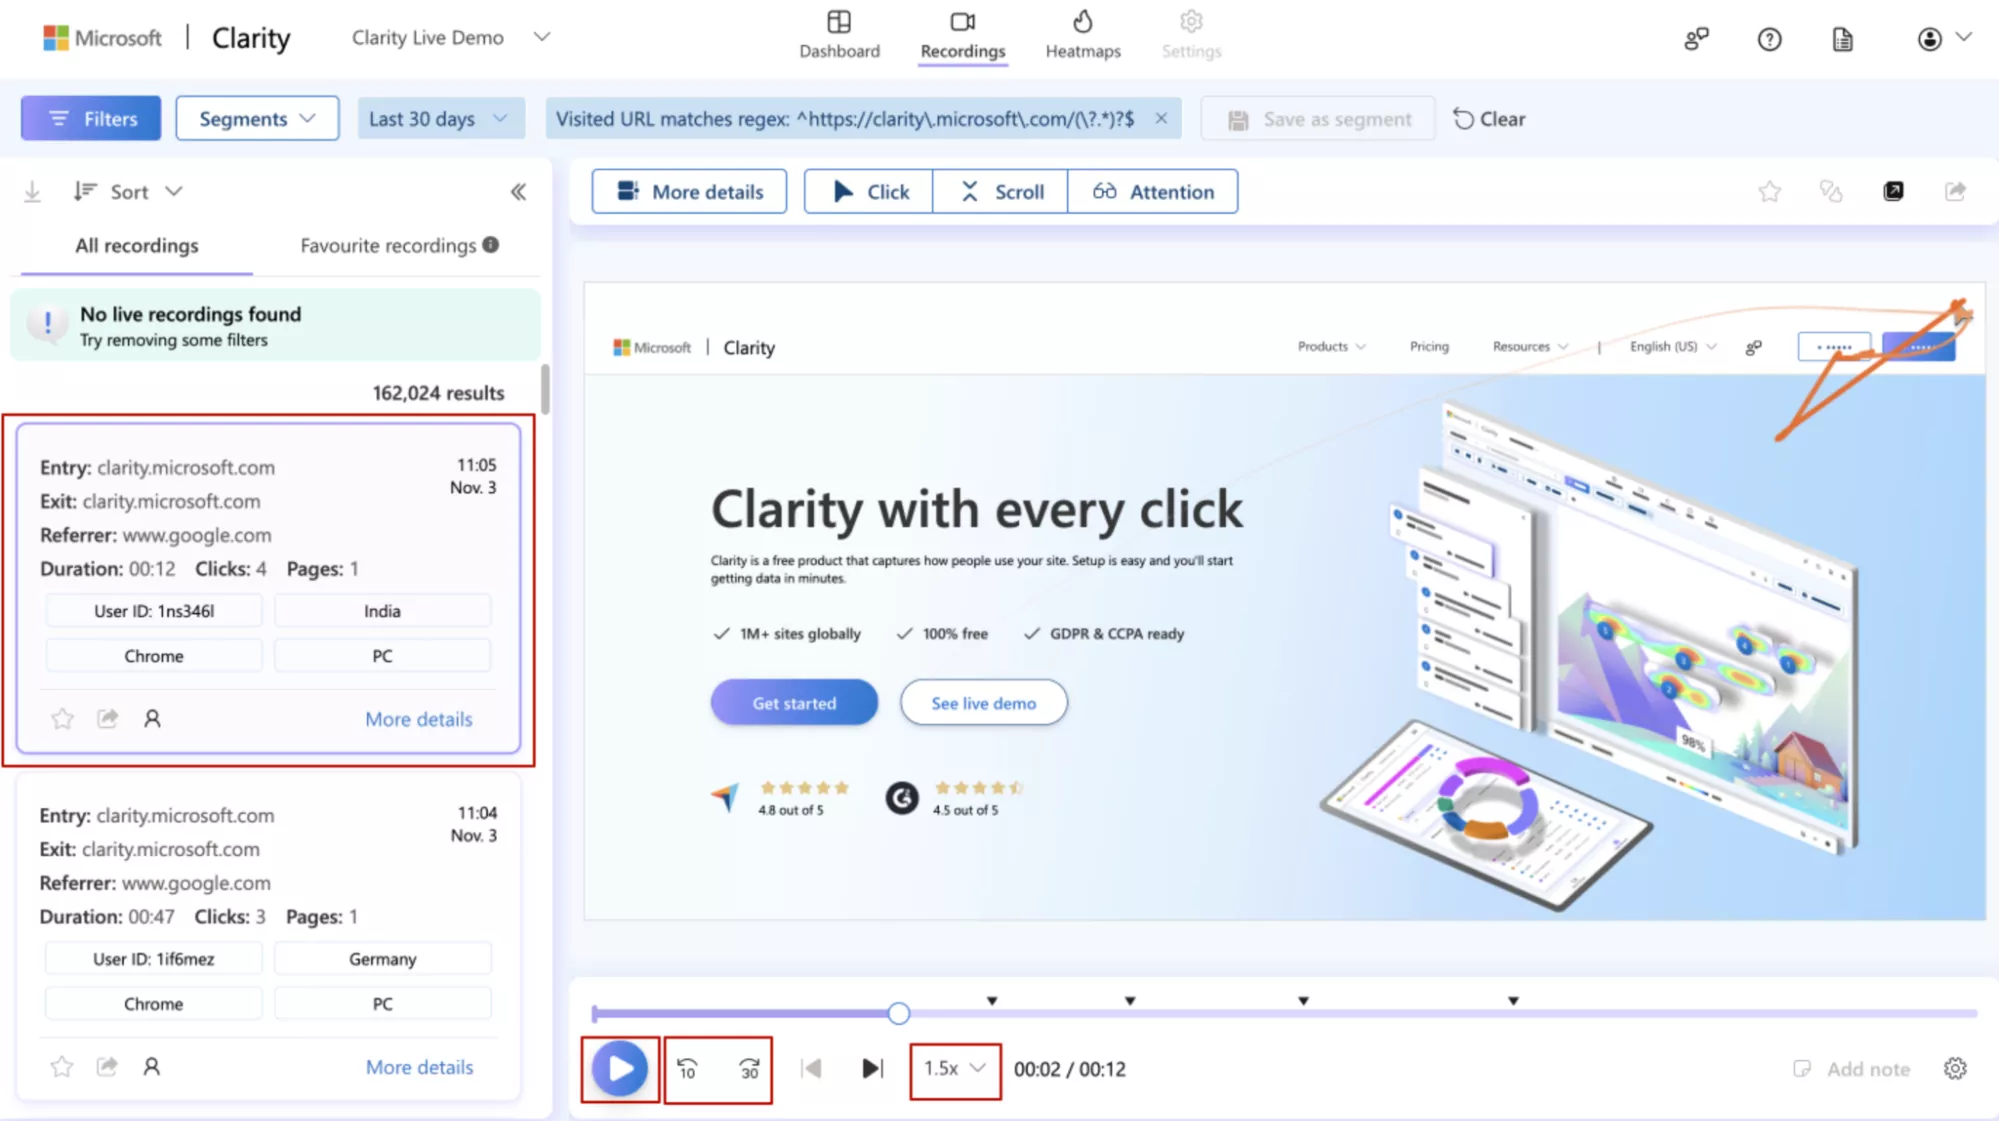
Task: Click the playback timeline slider handle
Action: (x=898, y=1013)
